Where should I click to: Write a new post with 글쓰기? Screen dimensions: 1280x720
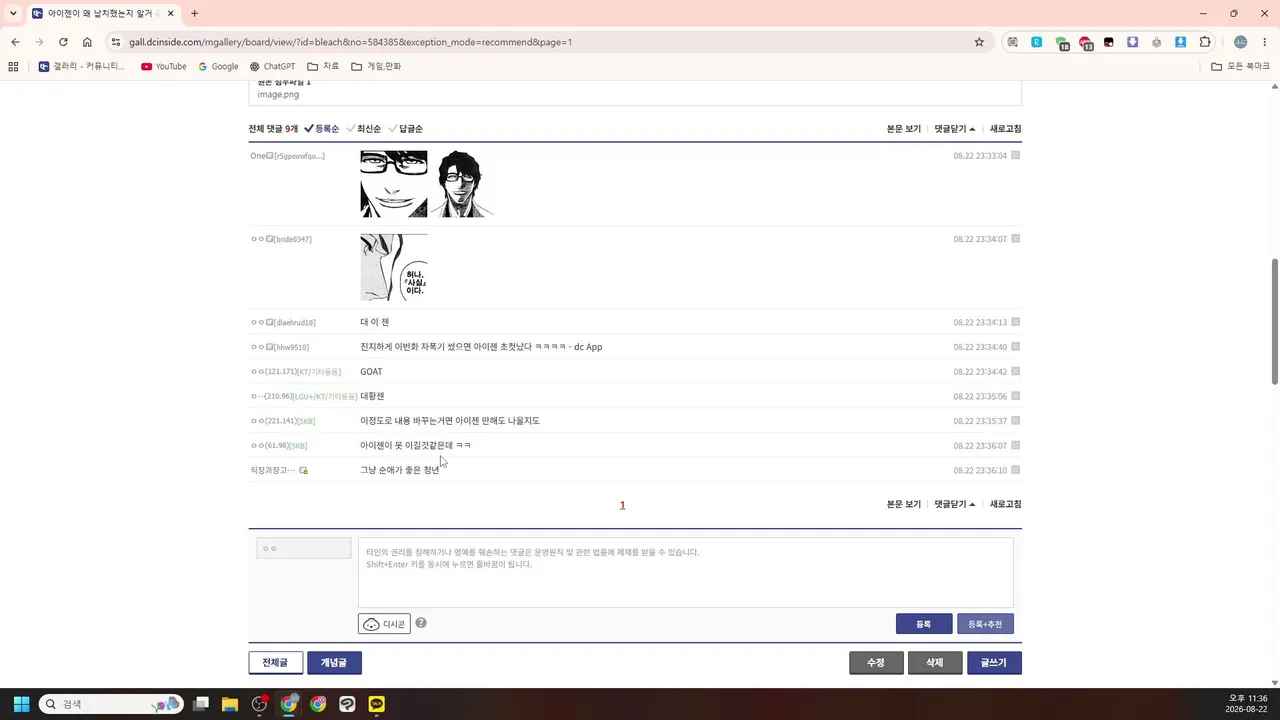994,663
